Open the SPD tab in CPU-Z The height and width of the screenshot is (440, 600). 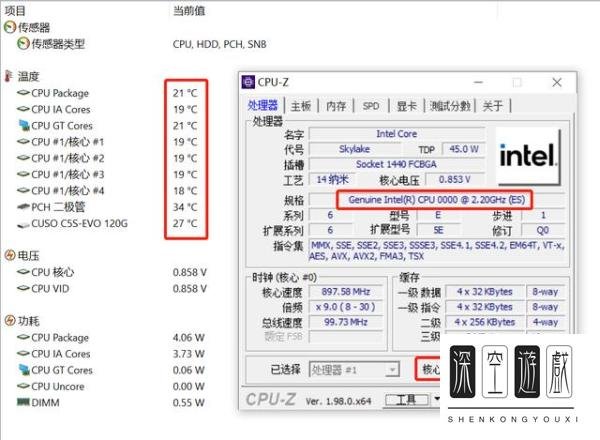point(371,106)
